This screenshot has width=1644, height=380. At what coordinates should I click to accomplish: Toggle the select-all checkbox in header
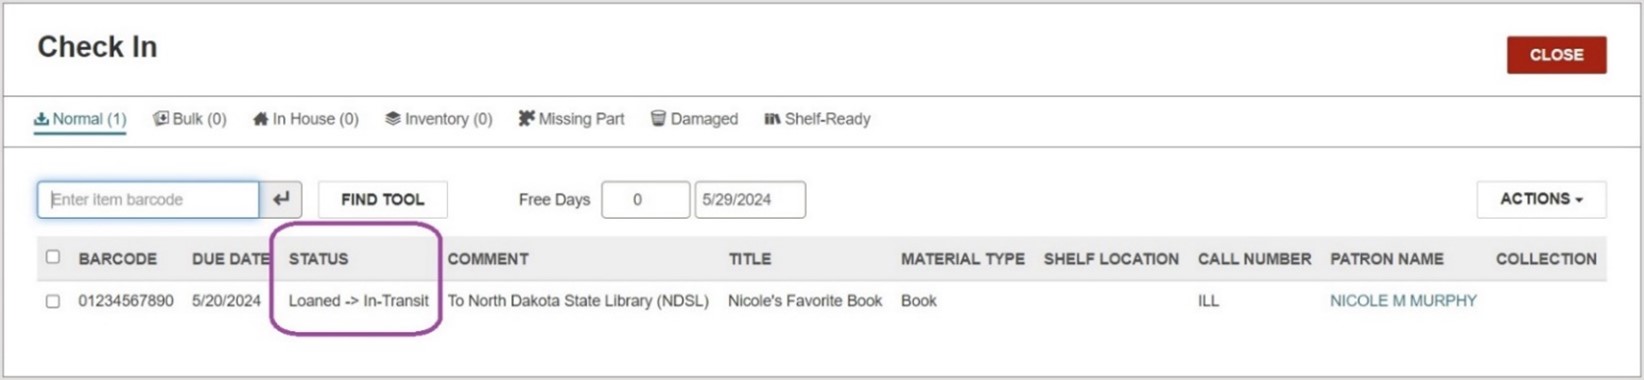click(x=53, y=257)
